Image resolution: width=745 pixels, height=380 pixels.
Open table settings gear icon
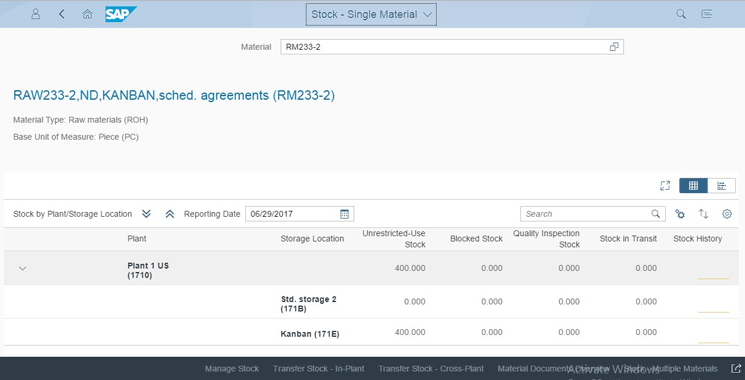(x=727, y=214)
